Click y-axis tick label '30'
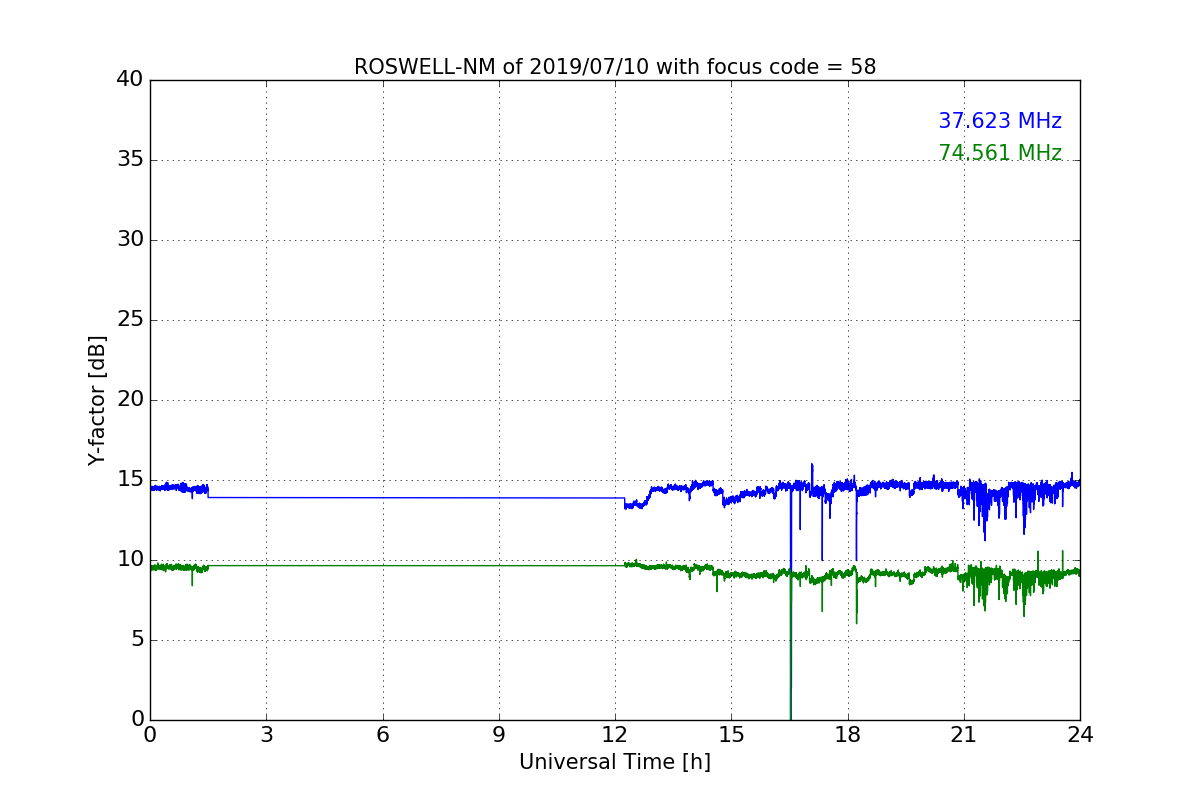Viewport: 1200px width, 800px height. [x=130, y=240]
